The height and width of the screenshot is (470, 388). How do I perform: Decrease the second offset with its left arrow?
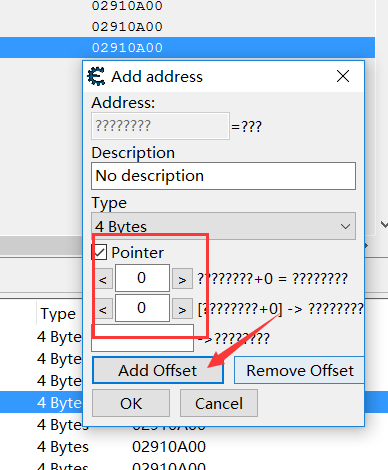[103, 309]
